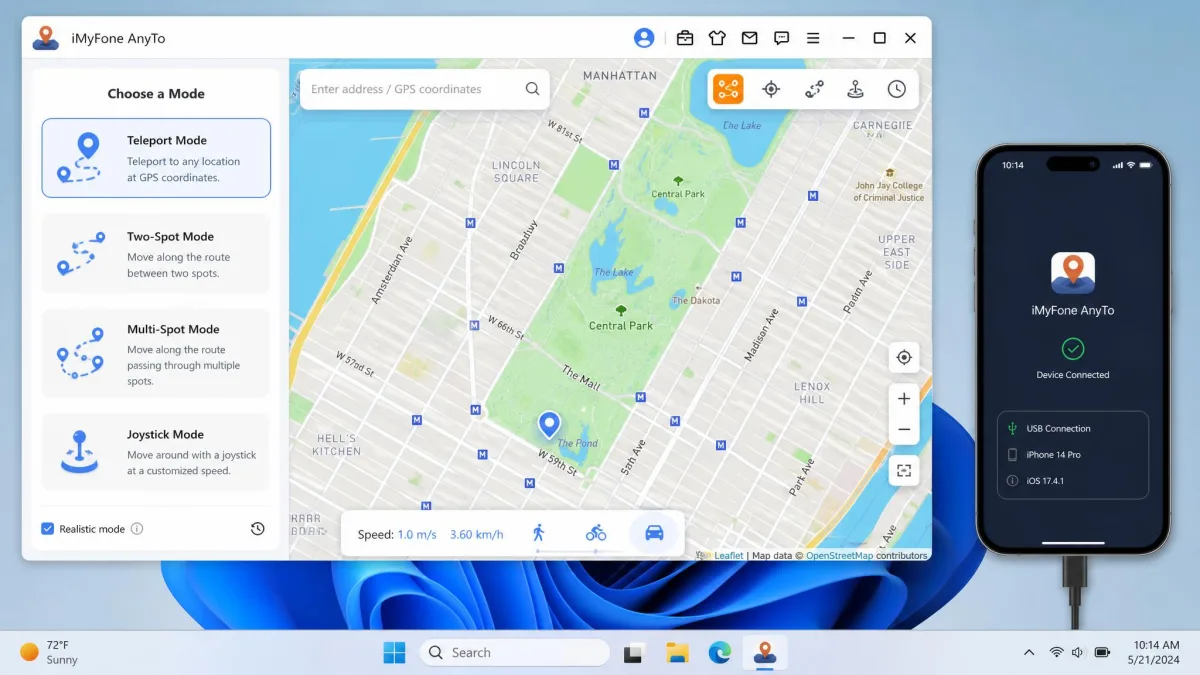This screenshot has width=1200, height=675.
Task: Choose driving car speed icon
Action: pos(654,533)
